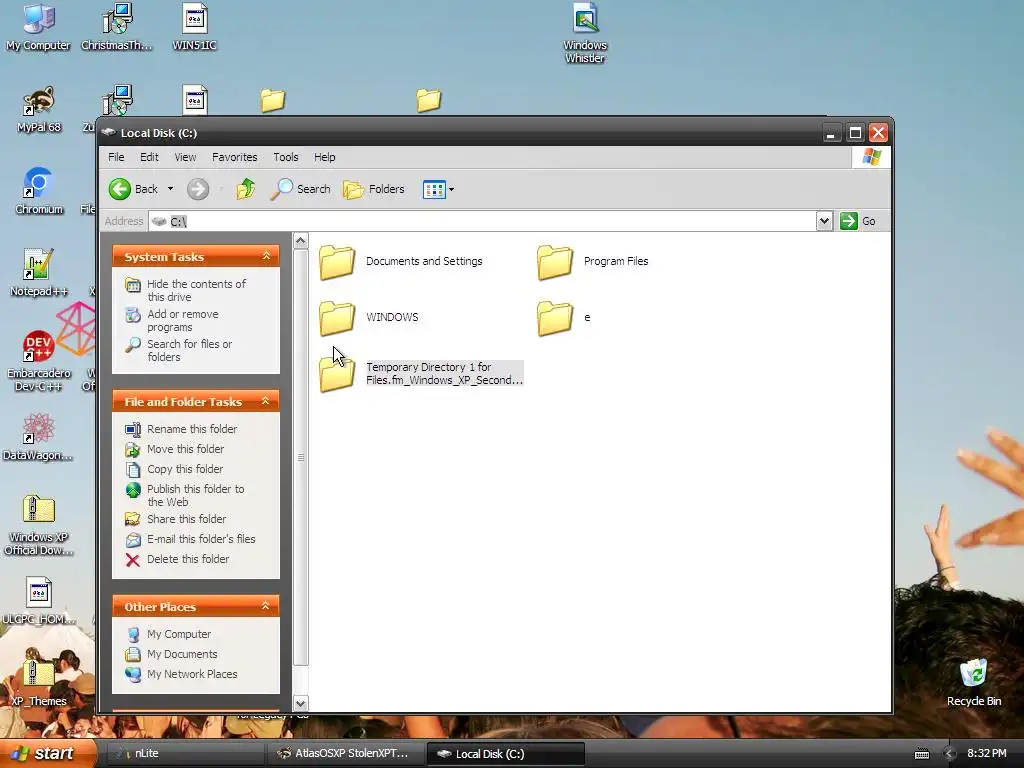Viewport: 1024px width, 768px height.
Task: Select the Notepad++ desktop shortcut
Action: 39,274
